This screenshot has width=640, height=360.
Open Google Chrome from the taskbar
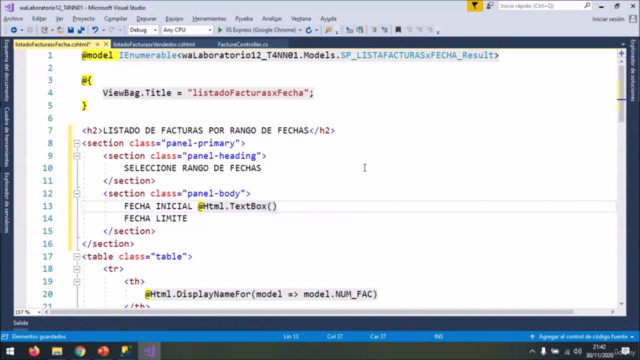(x=80, y=351)
